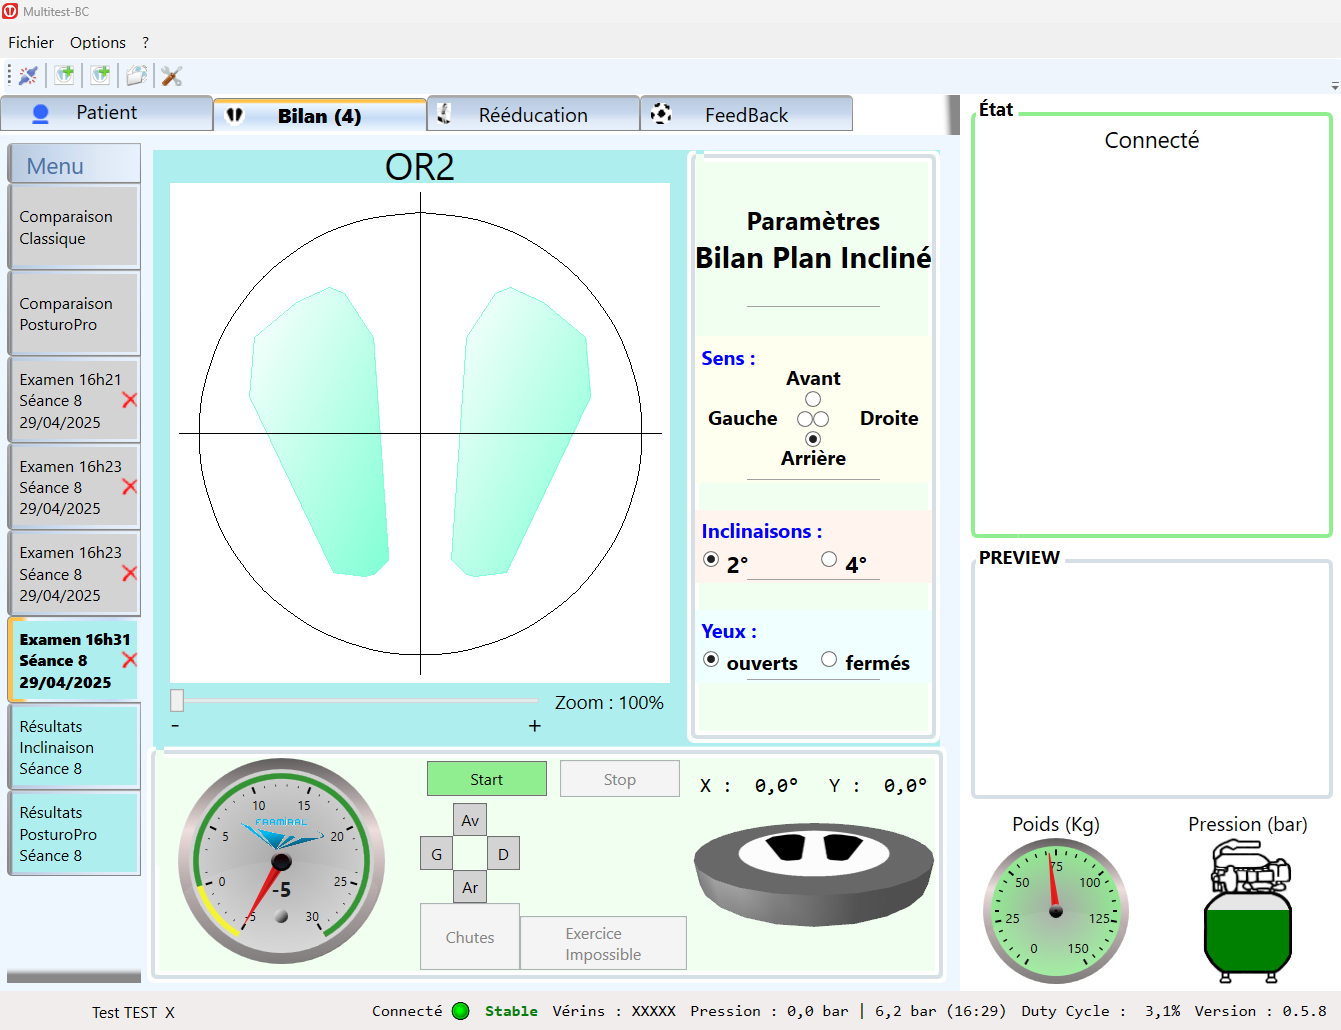The width and height of the screenshot is (1341, 1030).
Task: Click the Exercice Impossible button
Action: click(x=603, y=943)
